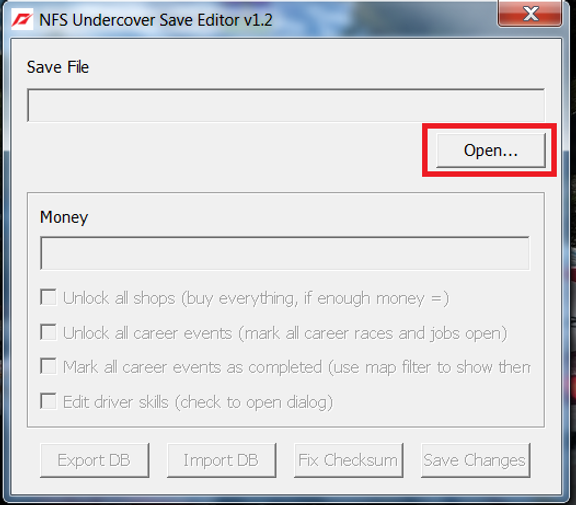This screenshot has width=576, height=505.
Task: Close the Save Editor window
Action: pos(530,14)
